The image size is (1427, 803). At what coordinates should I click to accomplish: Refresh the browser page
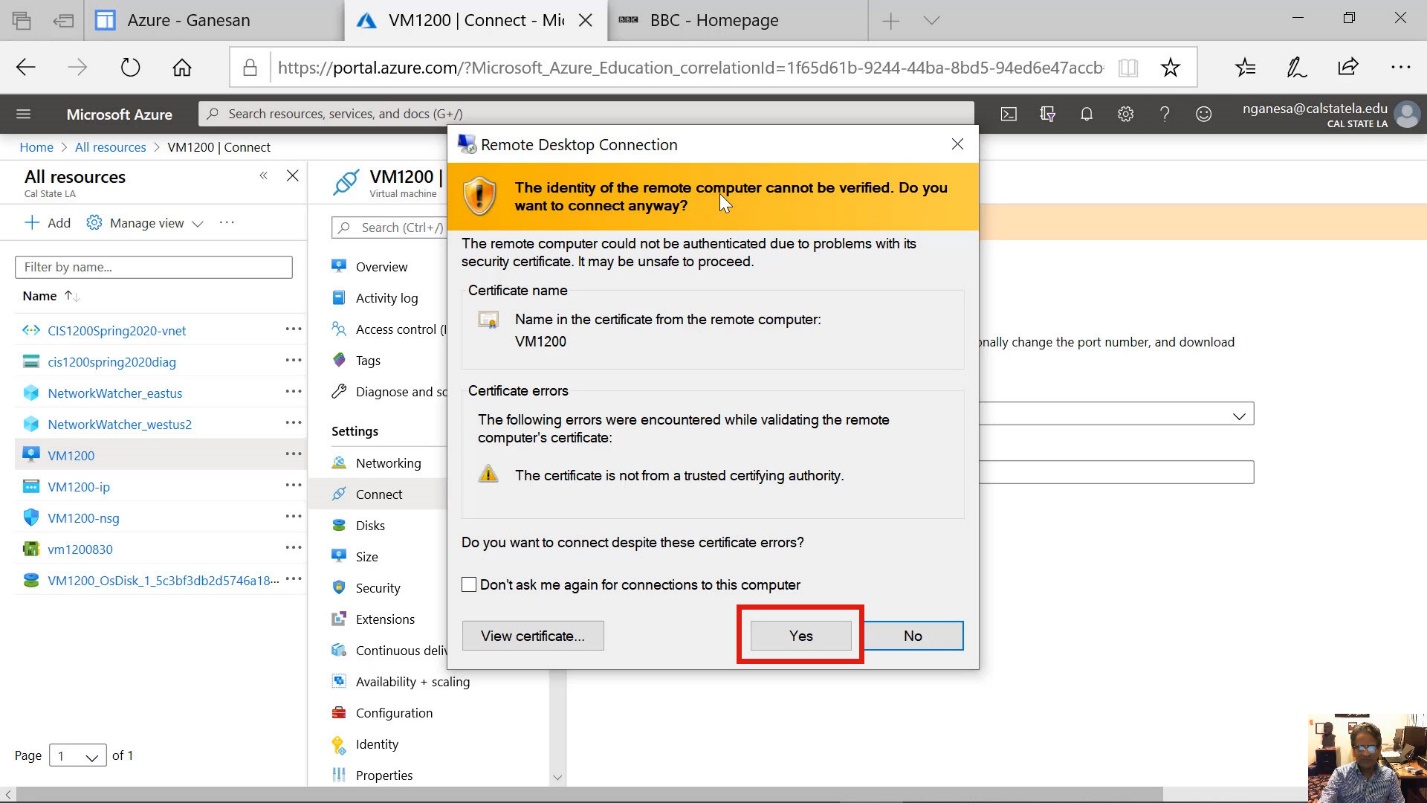tap(130, 67)
